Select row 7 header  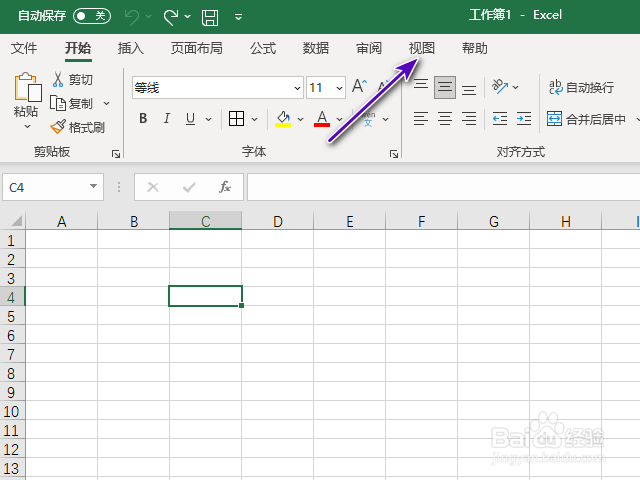click(x=12, y=354)
